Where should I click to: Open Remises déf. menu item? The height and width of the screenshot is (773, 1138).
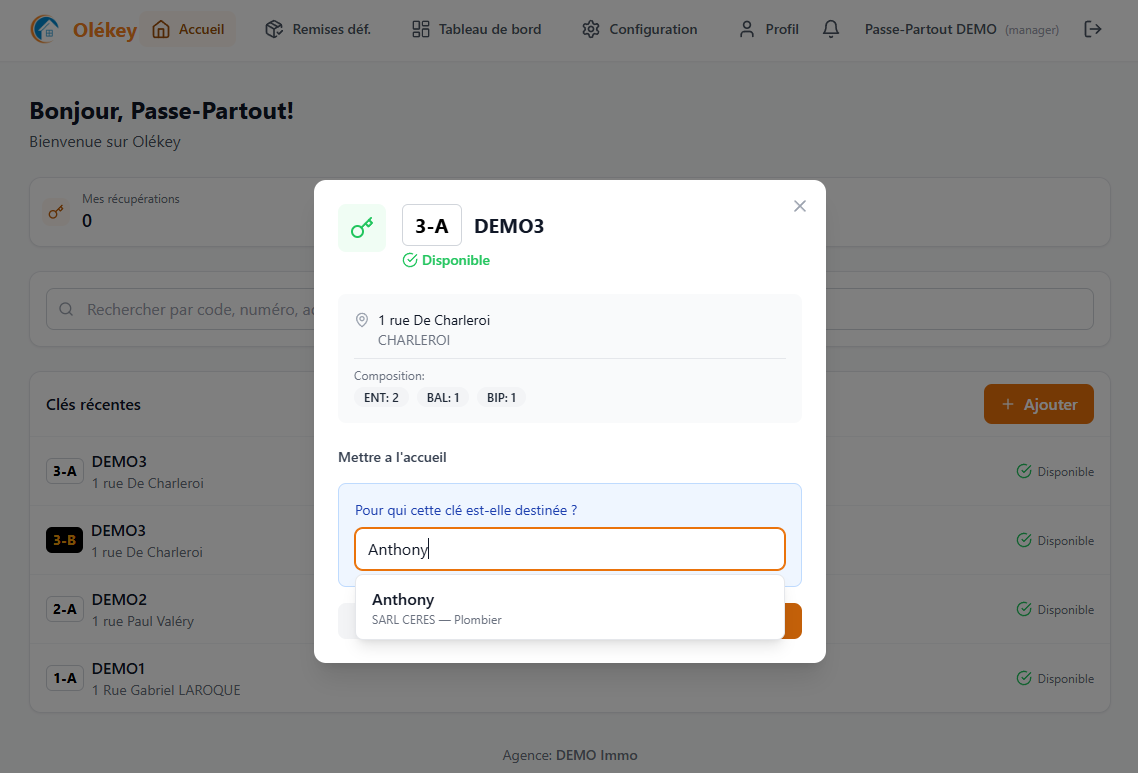pyautogui.click(x=317, y=30)
